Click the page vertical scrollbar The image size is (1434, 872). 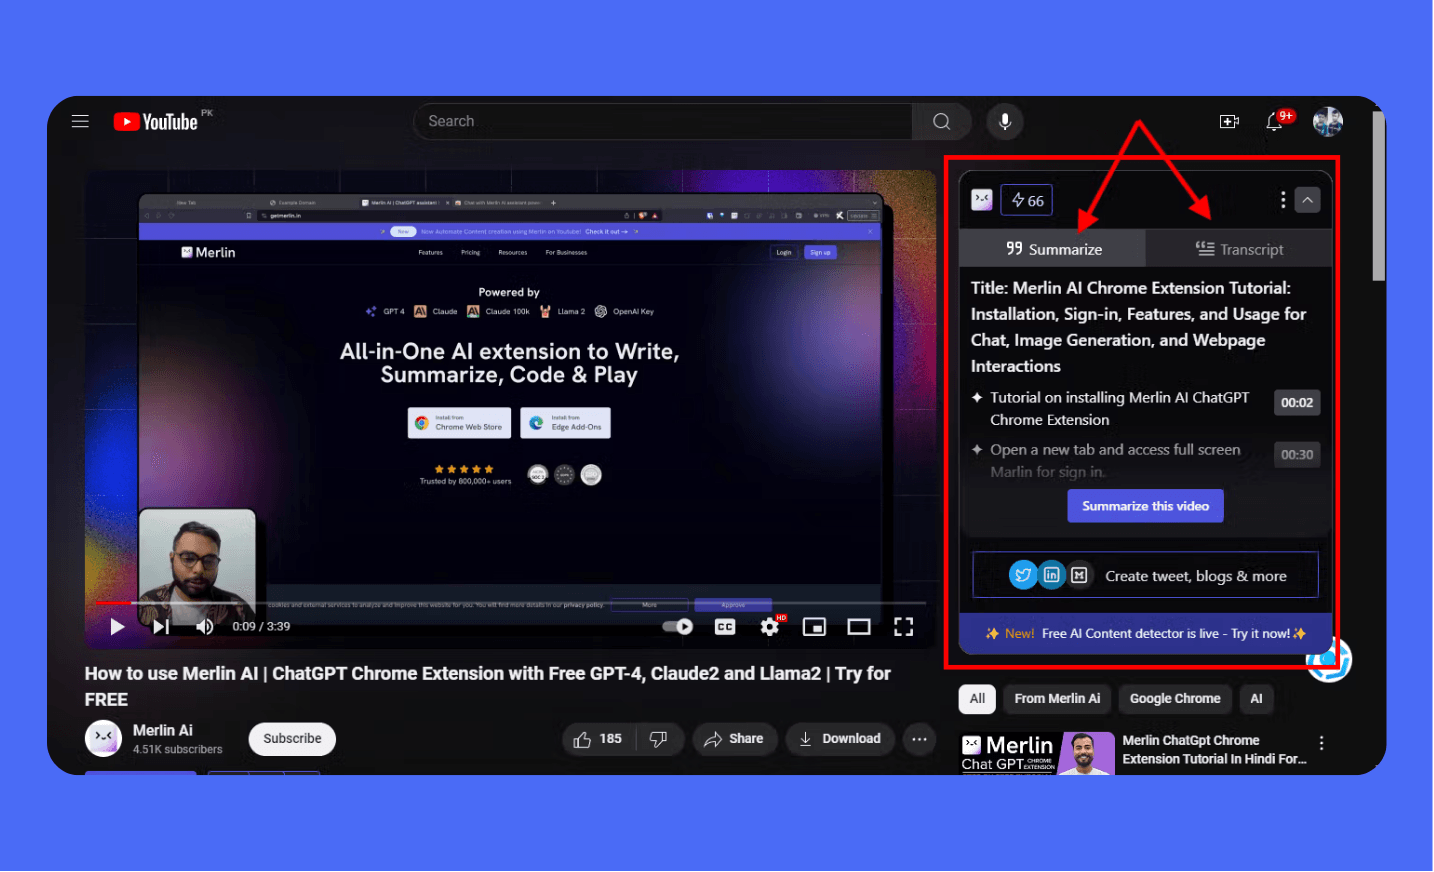click(1378, 195)
